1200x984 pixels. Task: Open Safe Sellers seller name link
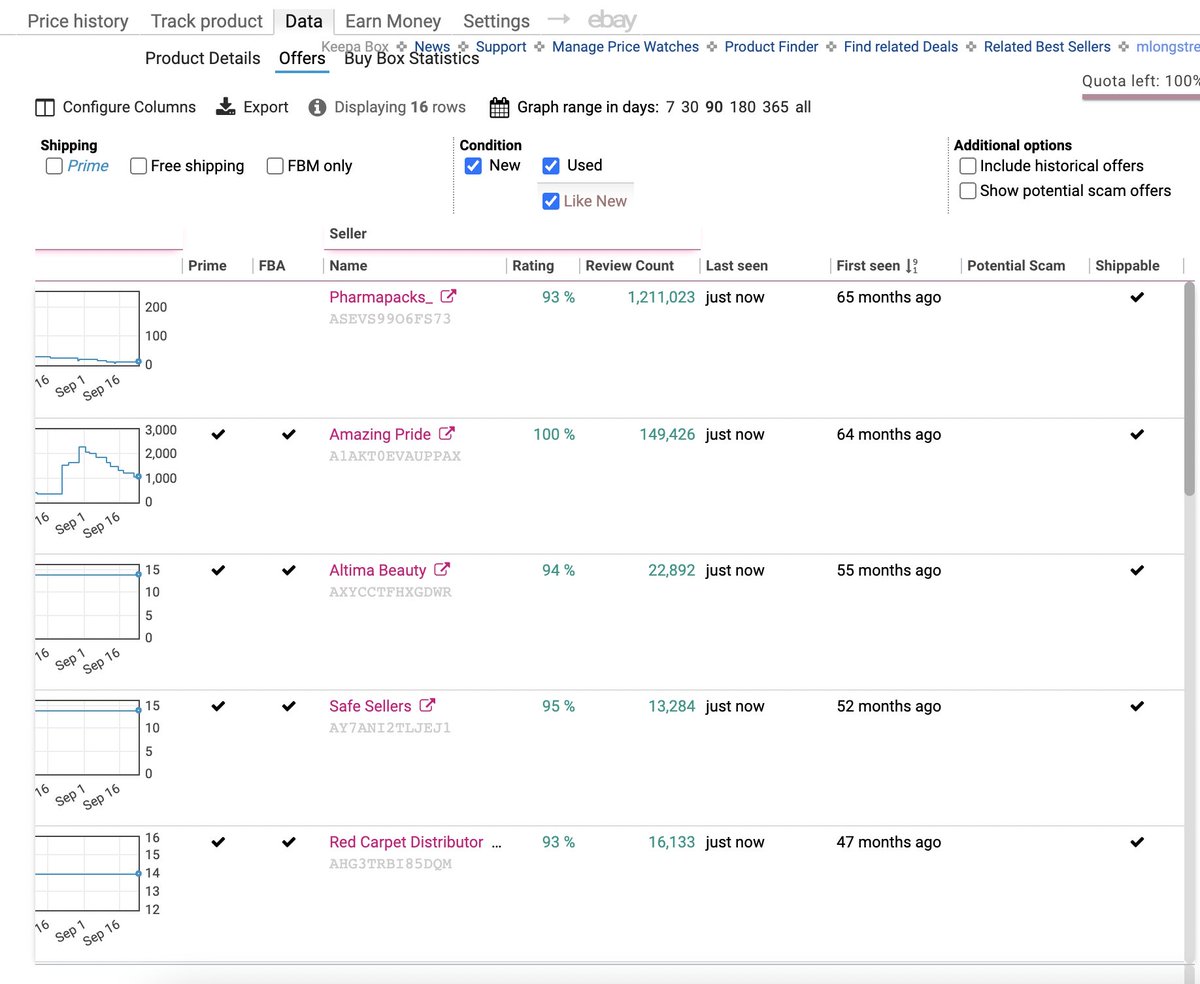tap(370, 706)
